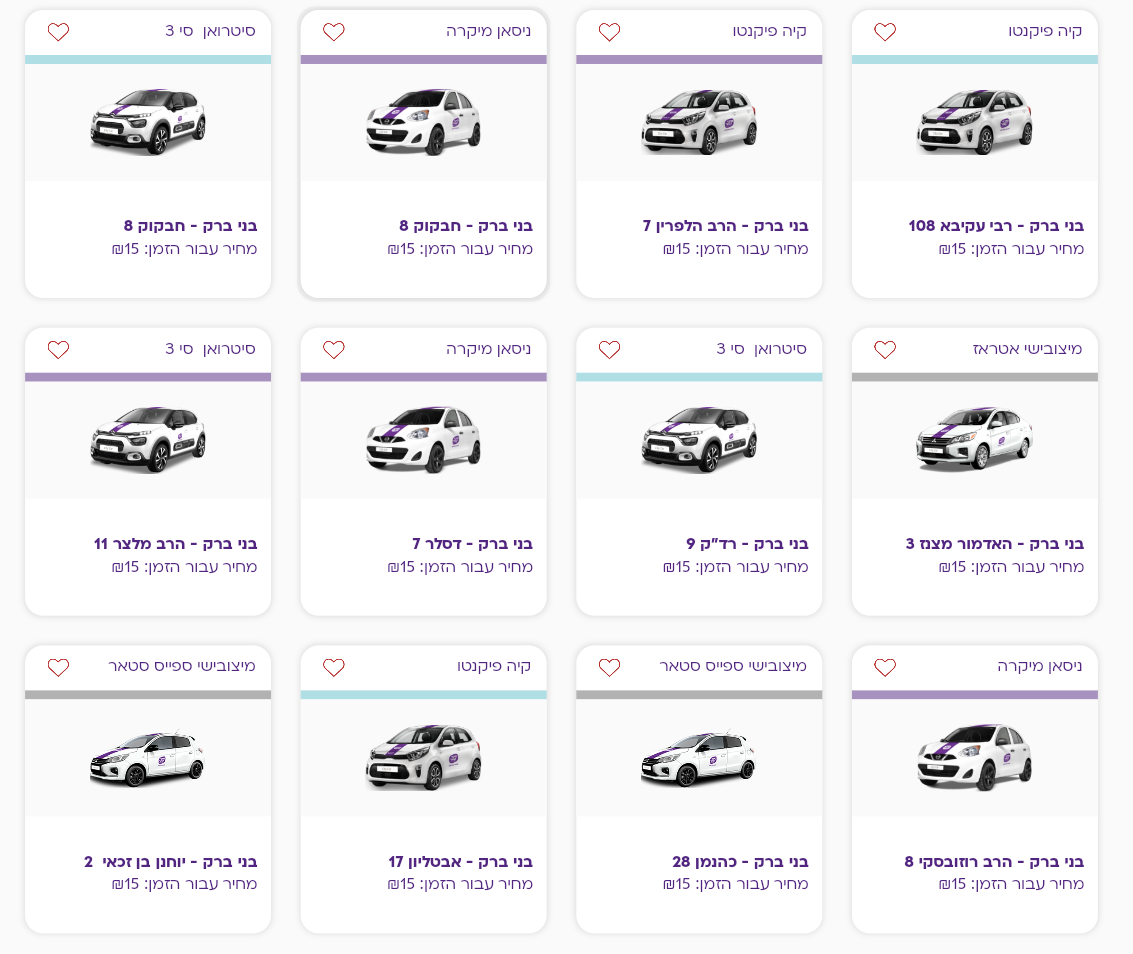Select the בני ברק - האדמור מצנז 3 address
1133x954 pixels.
click(994, 544)
